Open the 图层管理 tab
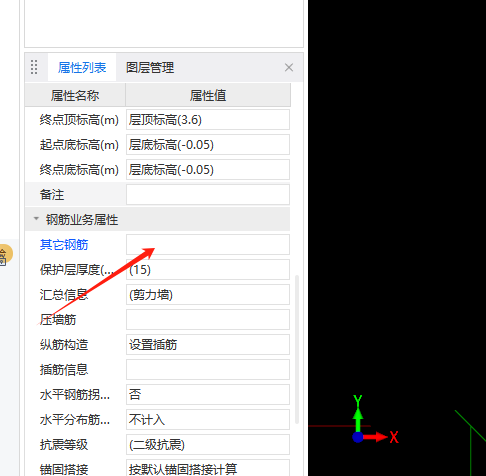Image resolution: width=486 pixels, height=476 pixels. tap(150, 68)
